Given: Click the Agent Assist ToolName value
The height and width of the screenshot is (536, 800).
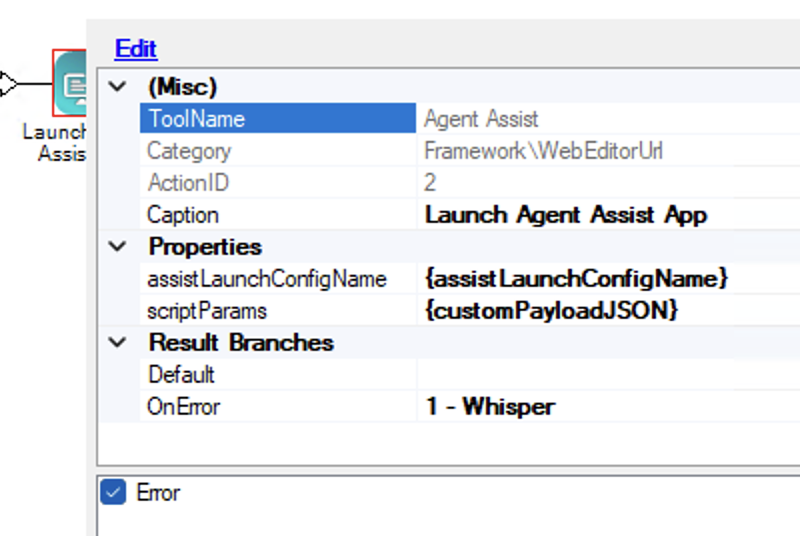Looking at the screenshot, I should [x=481, y=119].
